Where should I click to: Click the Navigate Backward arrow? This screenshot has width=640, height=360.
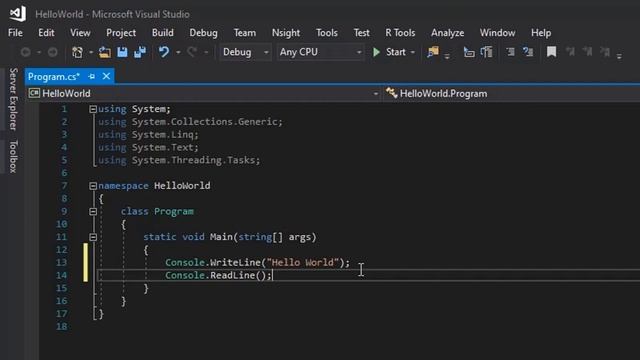pos(26,52)
